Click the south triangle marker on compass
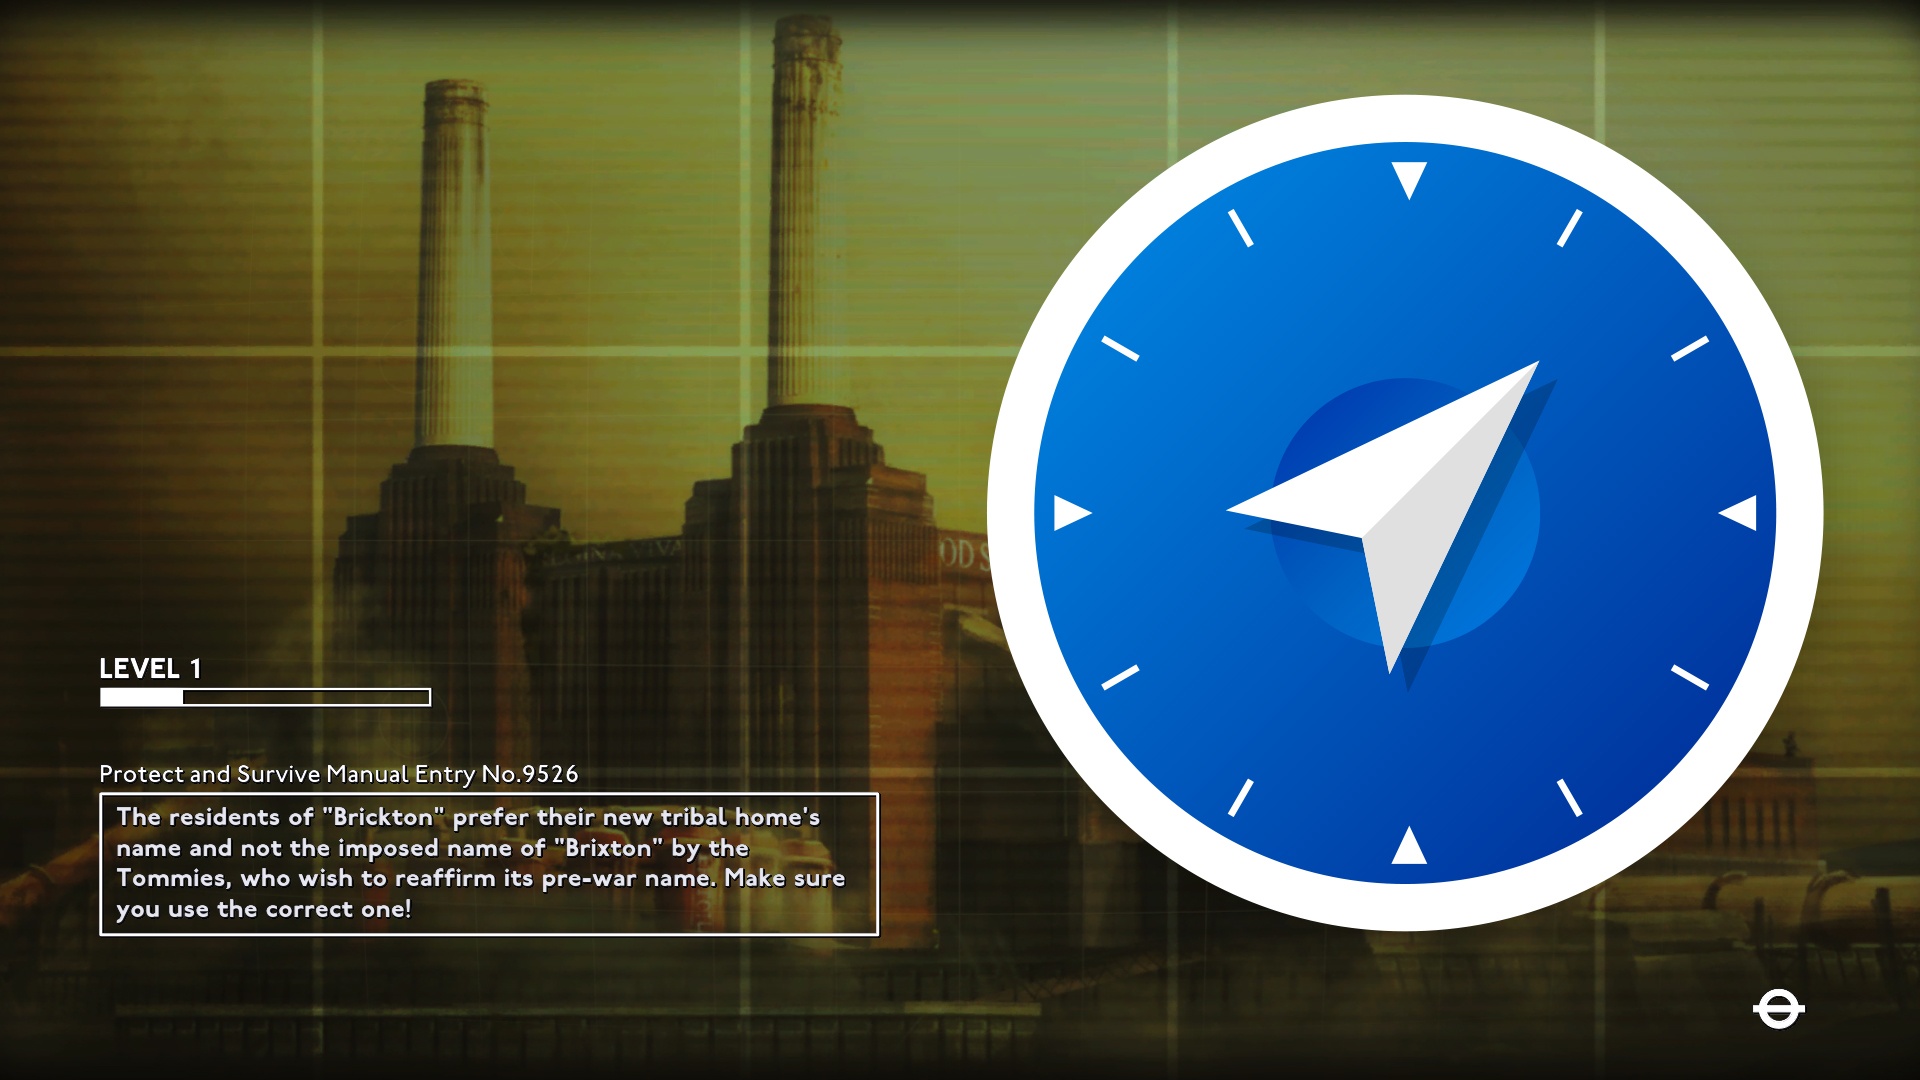 click(x=1408, y=848)
